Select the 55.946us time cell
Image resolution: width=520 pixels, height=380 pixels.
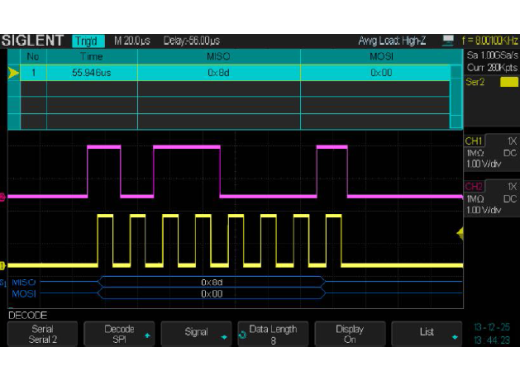(x=92, y=73)
